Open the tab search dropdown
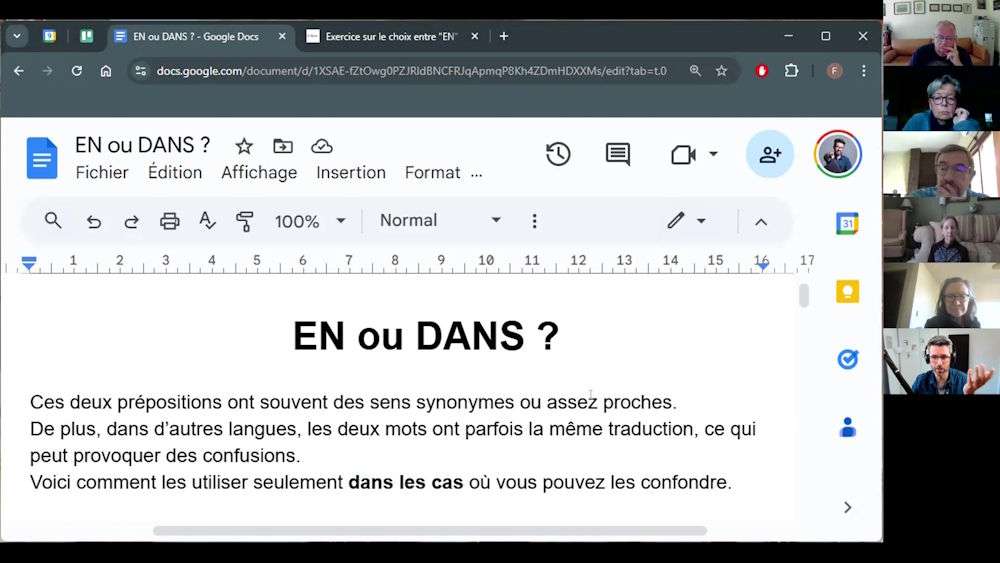 (x=17, y=36)
